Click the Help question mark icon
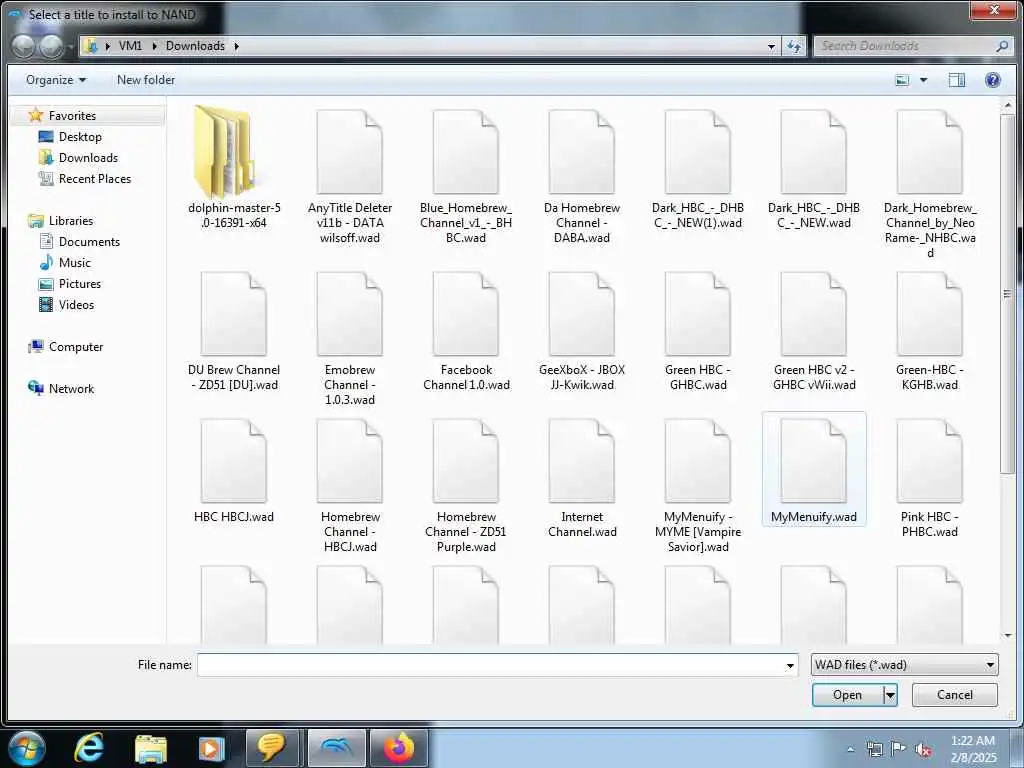Image resolution: width=1024 pixels, height=768 pixels. click(x=993, y=80)
